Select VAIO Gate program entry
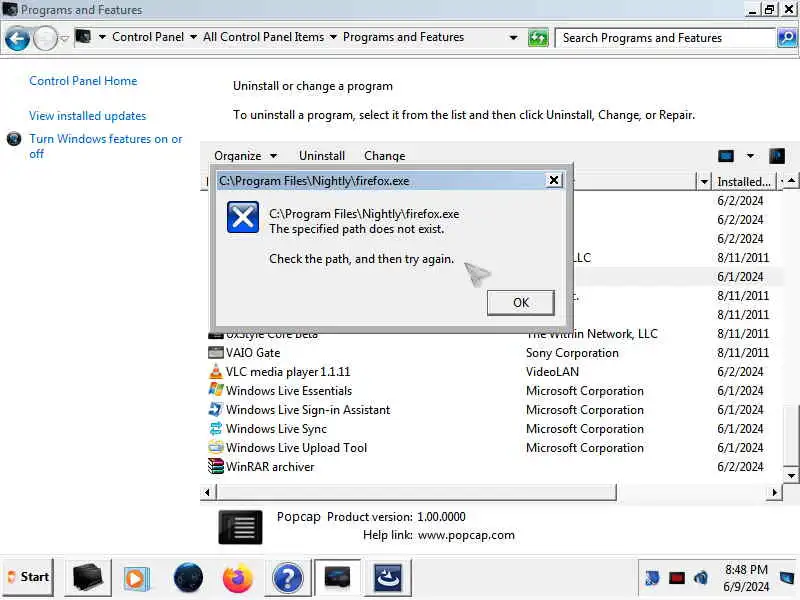This screenshot has height=600, width=800. pyautogui.click(x=253, y=353)
